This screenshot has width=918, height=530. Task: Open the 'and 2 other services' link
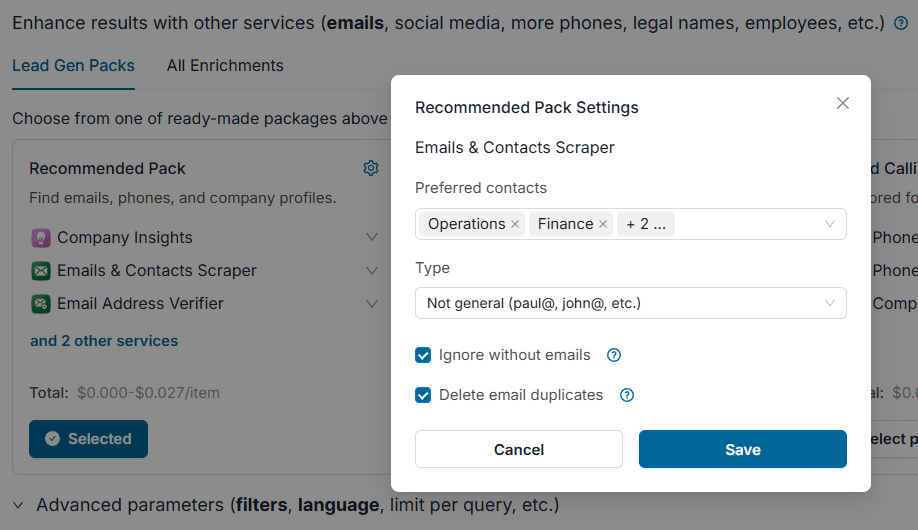[x=104, y=341]
